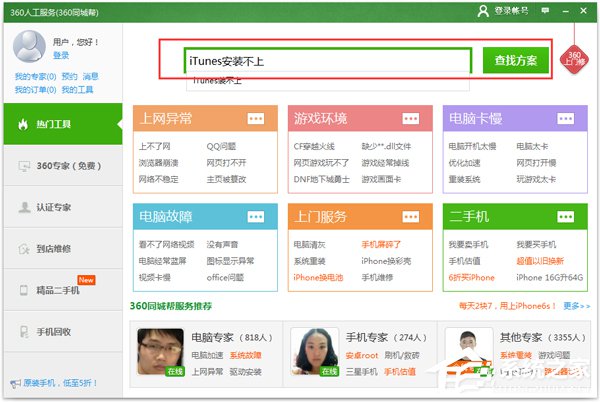600x402 pixels.
Task: Open 到店维修 from the sidebar
Action: point(61,248)
